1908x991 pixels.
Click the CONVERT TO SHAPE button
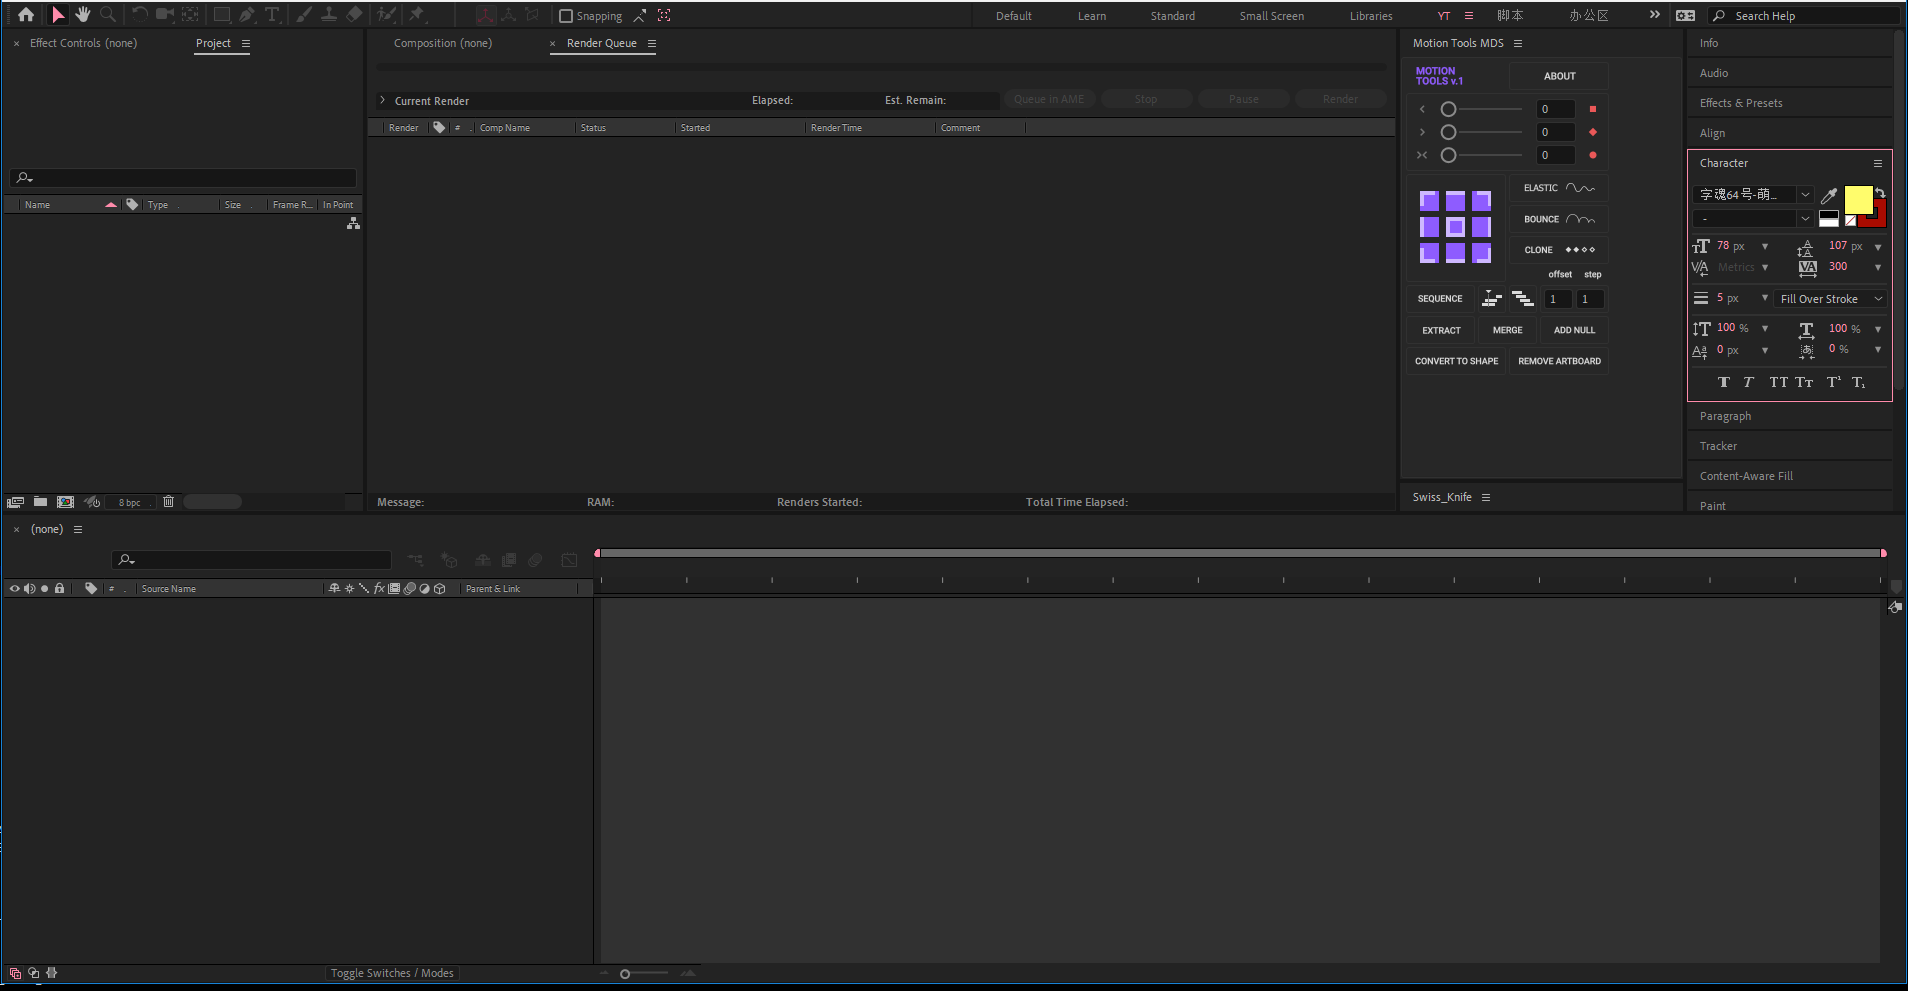[x=1456, y=361]
